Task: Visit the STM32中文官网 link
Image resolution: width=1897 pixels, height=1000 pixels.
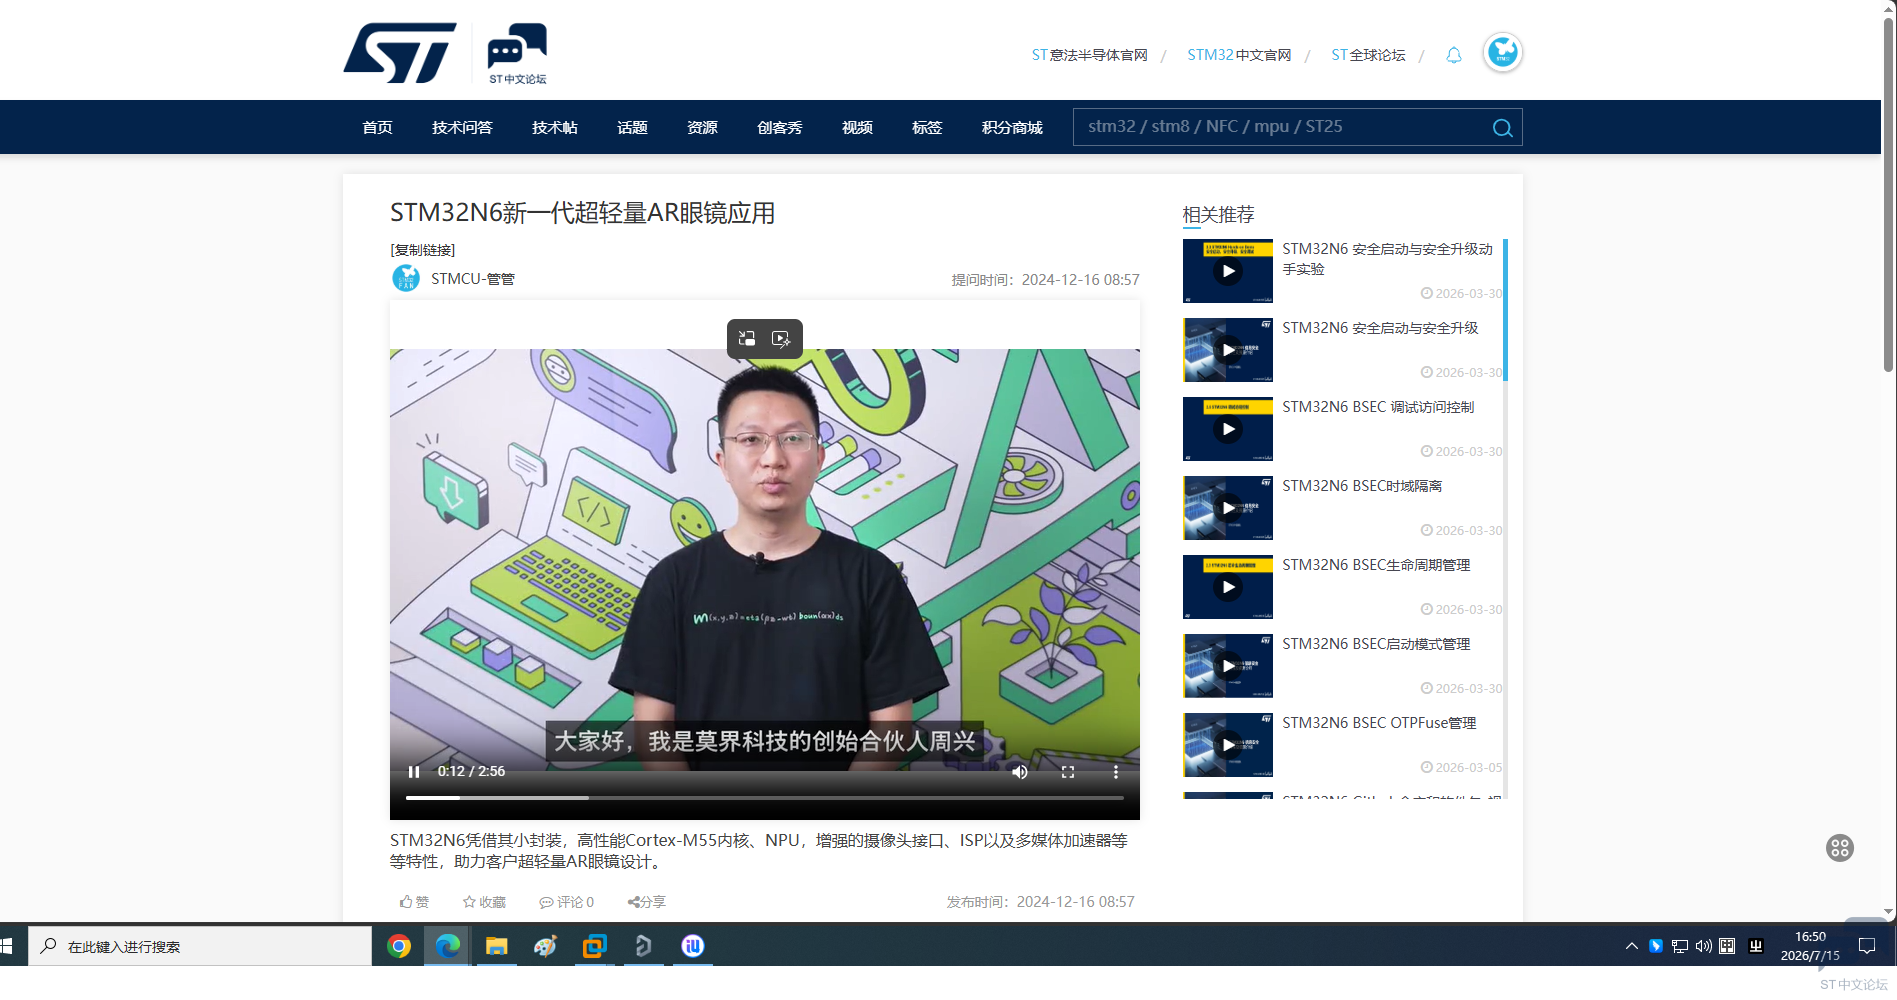Action: pyautogui.click(x=1239, y=55)
